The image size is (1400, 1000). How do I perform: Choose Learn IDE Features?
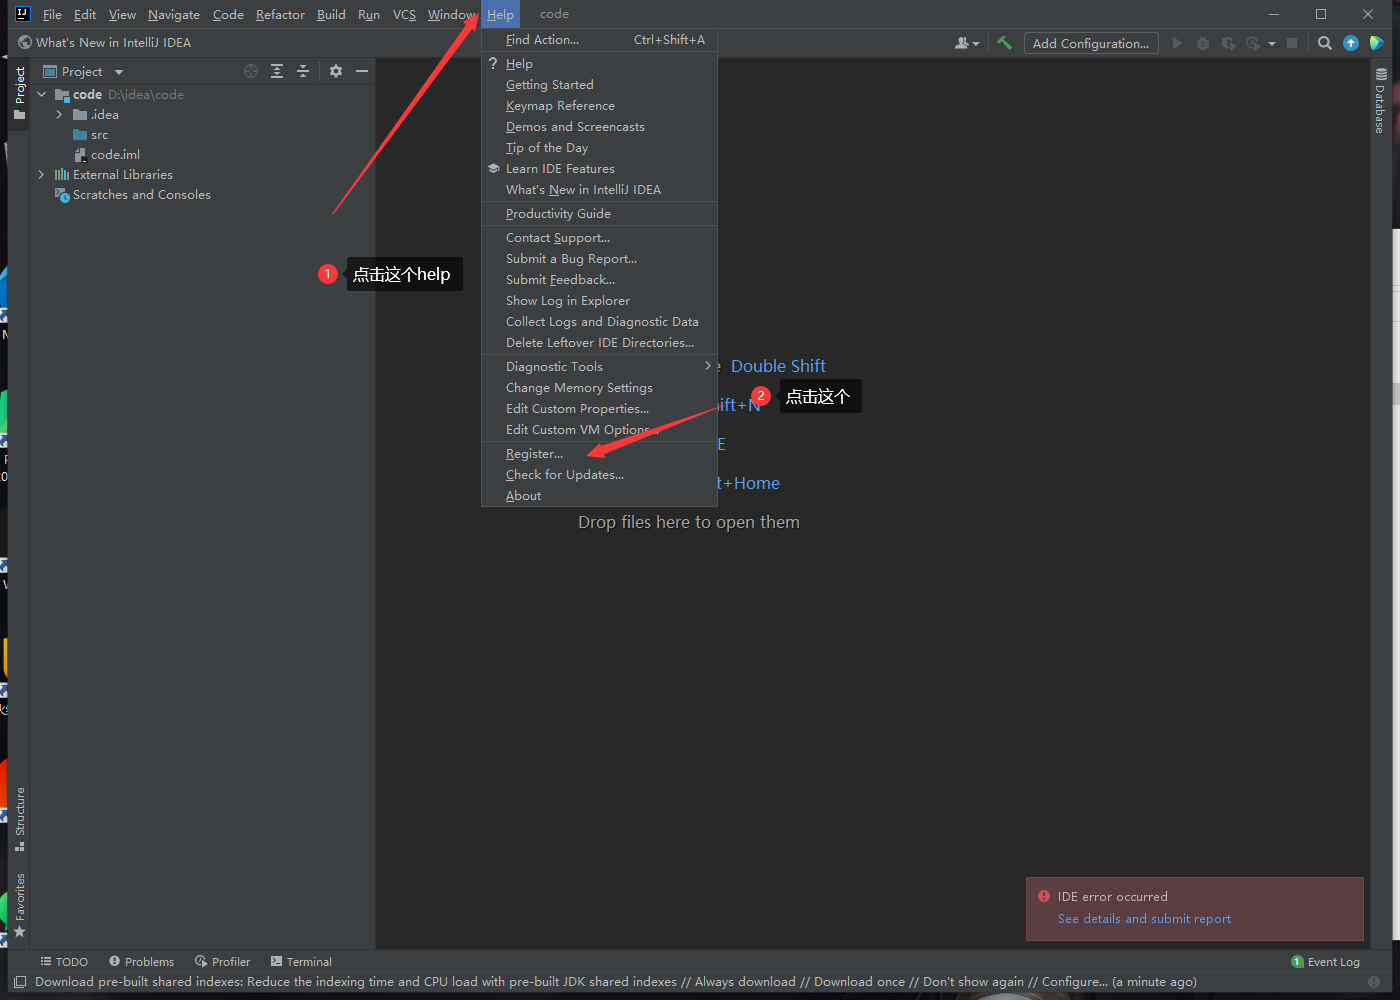599,169
